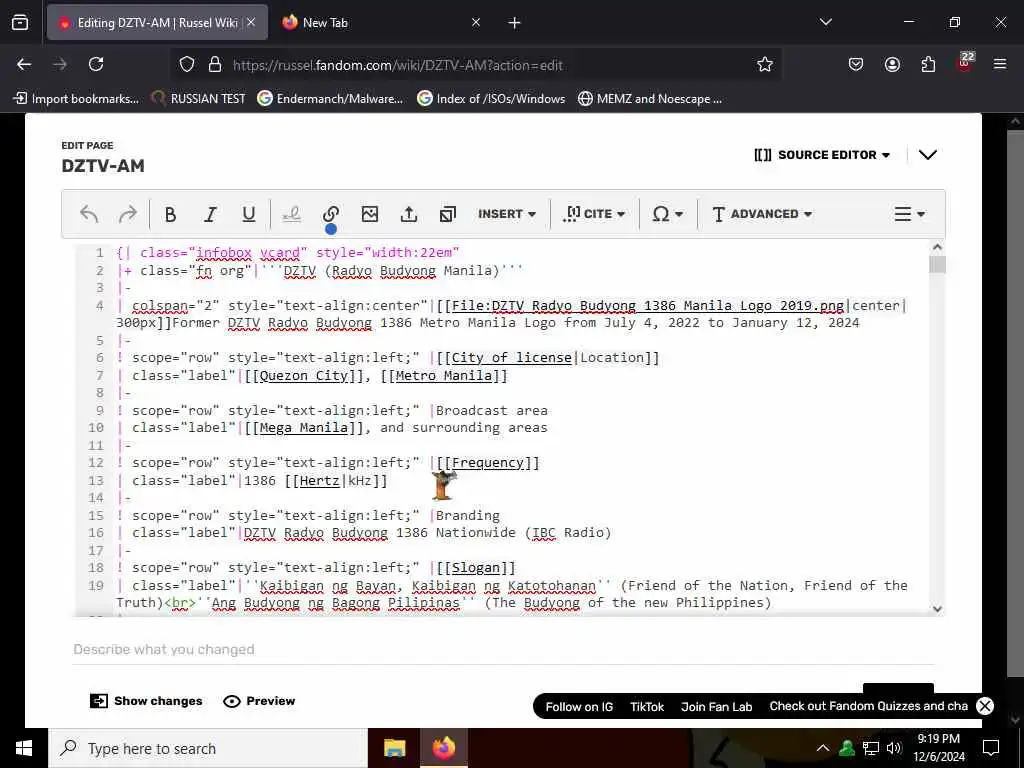This screenshot has height=768, width=1024.
Task: Bookmark this page with star icon
Action: 765,64
